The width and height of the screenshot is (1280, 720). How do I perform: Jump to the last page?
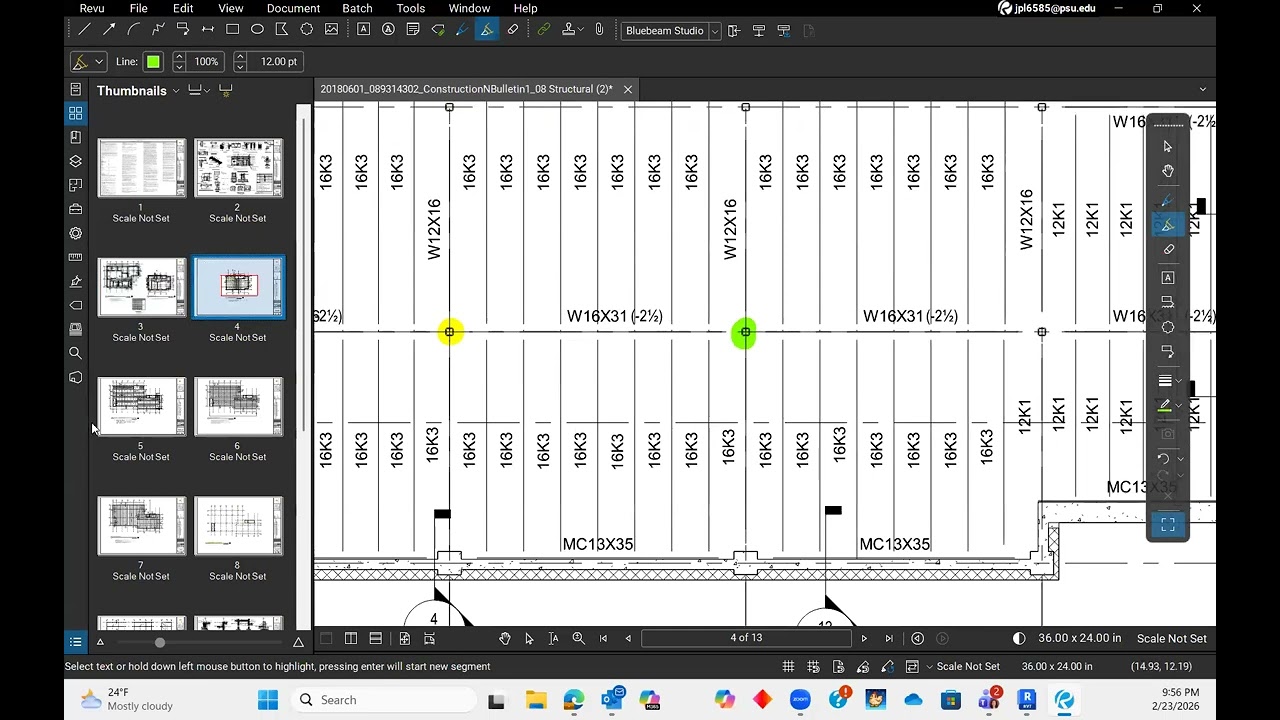(x=889, y=638)
